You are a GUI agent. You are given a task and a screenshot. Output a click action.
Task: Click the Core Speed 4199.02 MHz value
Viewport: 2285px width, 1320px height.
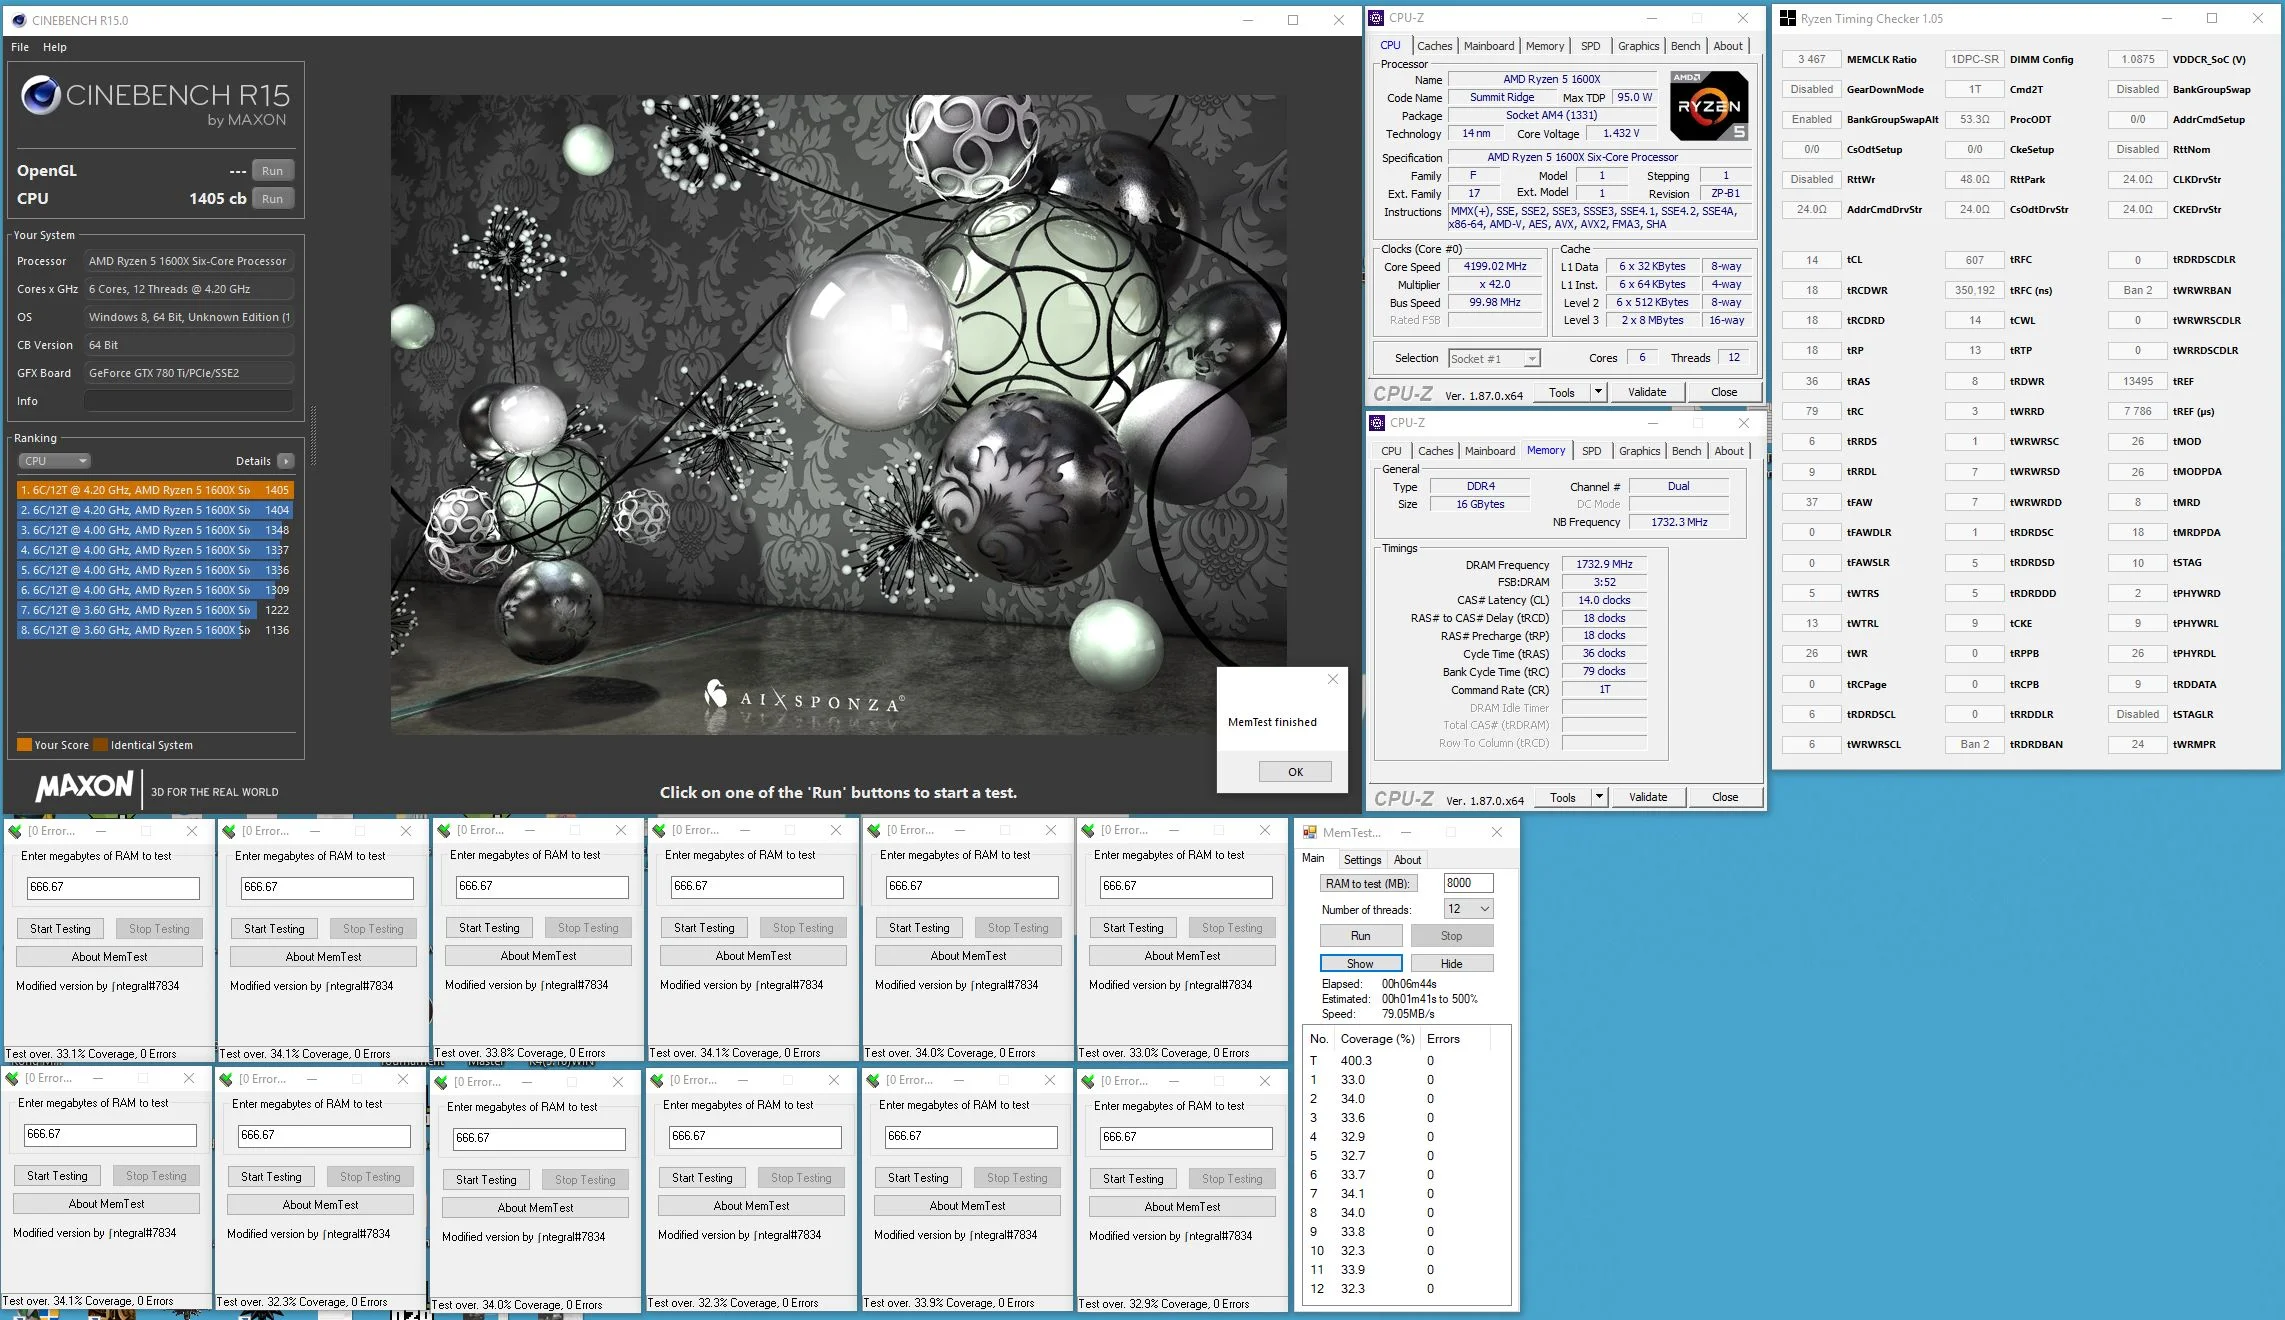tap(1495, 267)
